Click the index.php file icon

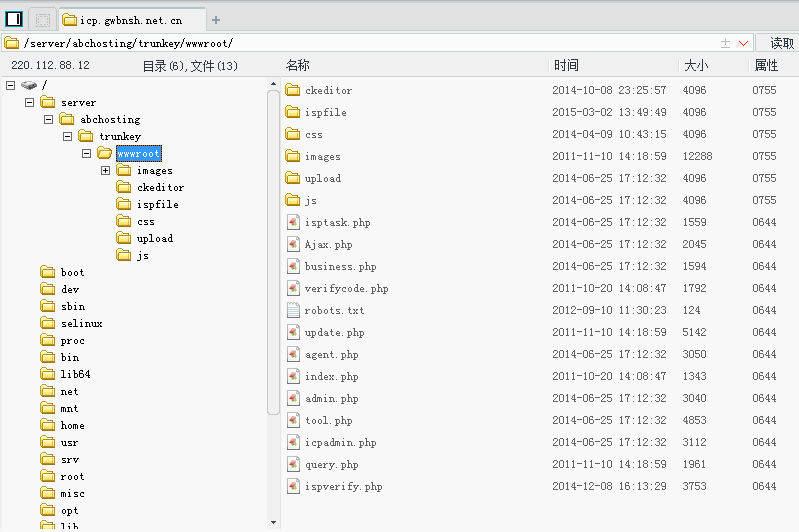point(293,376)
